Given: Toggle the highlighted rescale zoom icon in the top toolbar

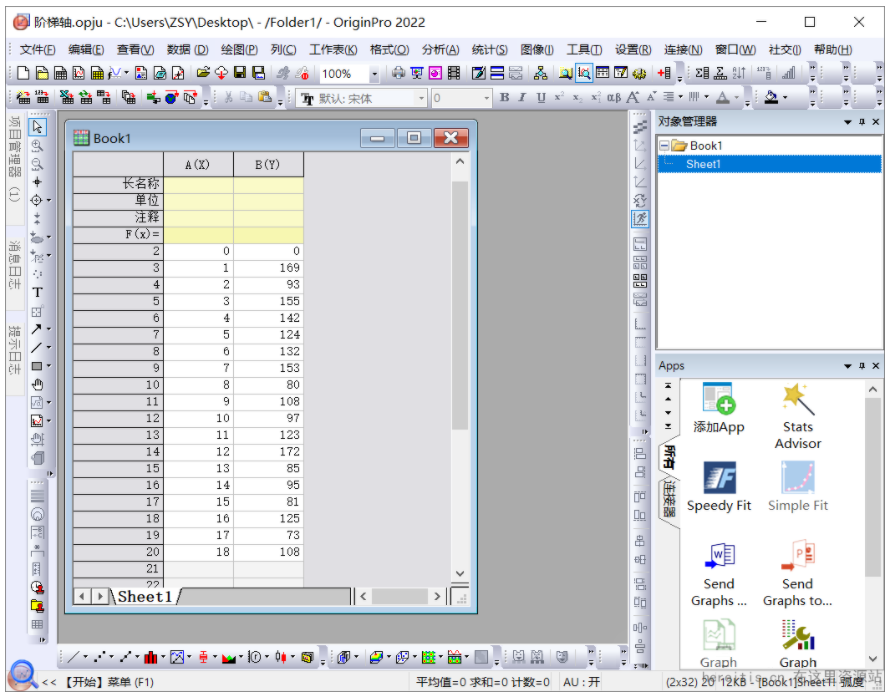Looking at the screenshot, I should click(x=584, y=73).
